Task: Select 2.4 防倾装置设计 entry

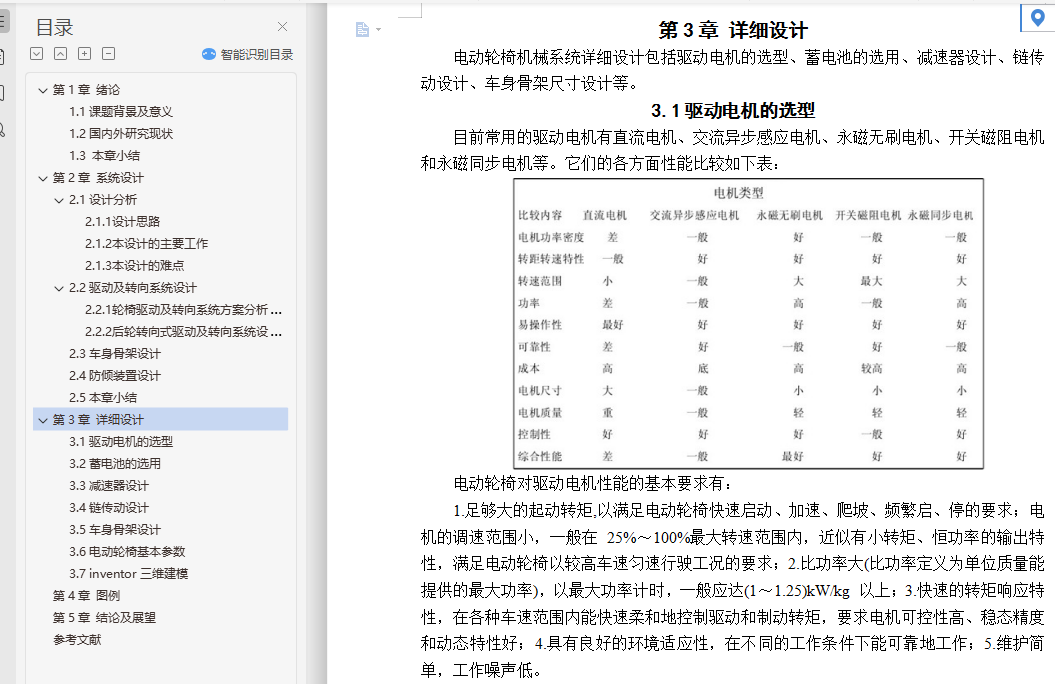Action: click(x=115, y=376)
